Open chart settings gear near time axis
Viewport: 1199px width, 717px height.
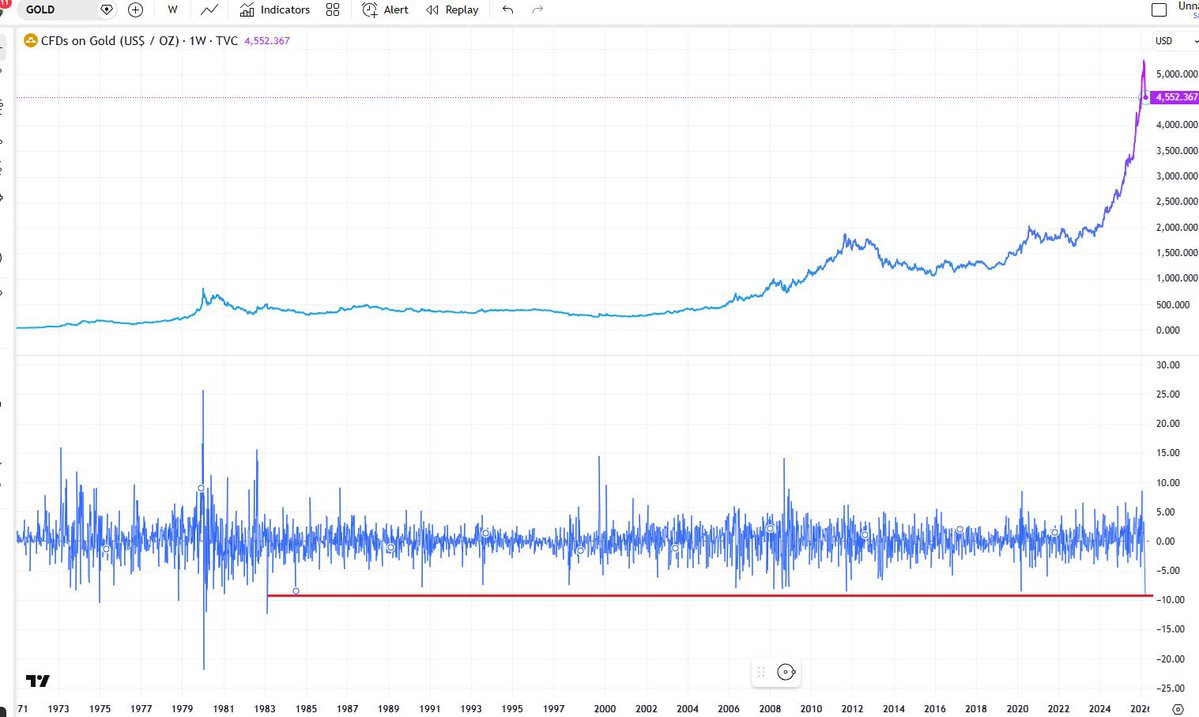[1178, 709]
